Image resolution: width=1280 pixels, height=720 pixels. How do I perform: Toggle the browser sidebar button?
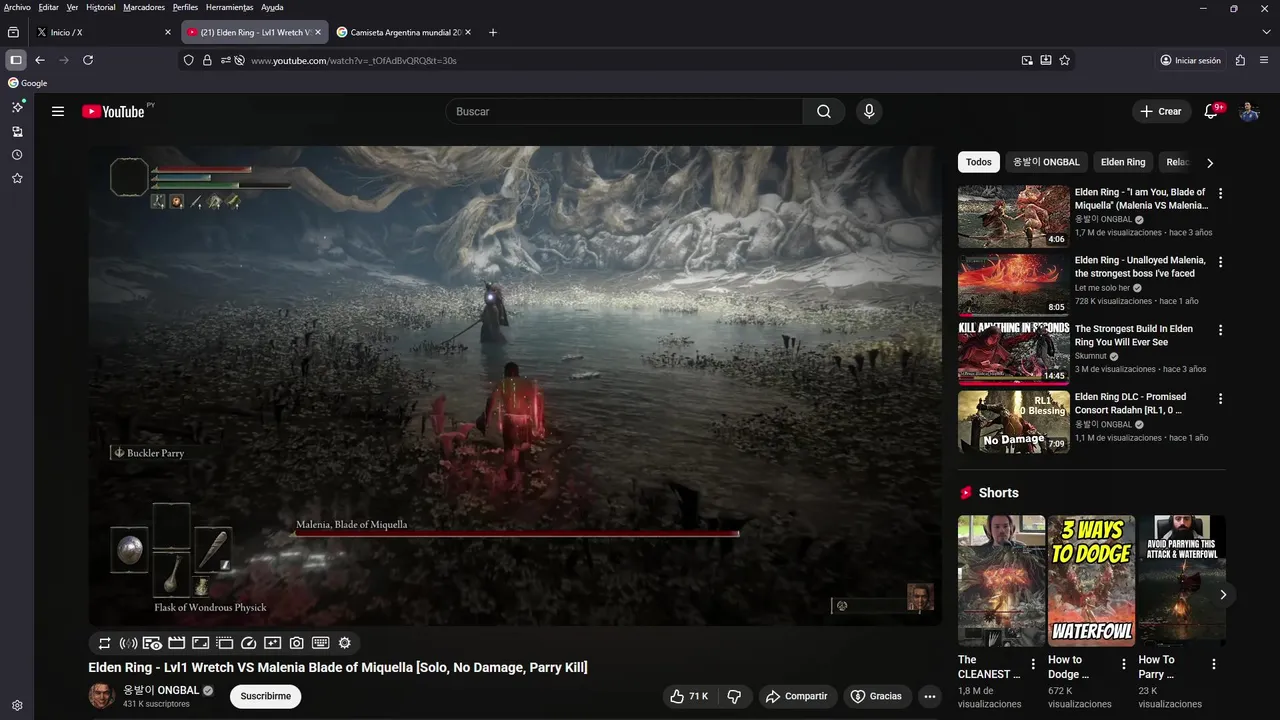(x=15, y=60)
